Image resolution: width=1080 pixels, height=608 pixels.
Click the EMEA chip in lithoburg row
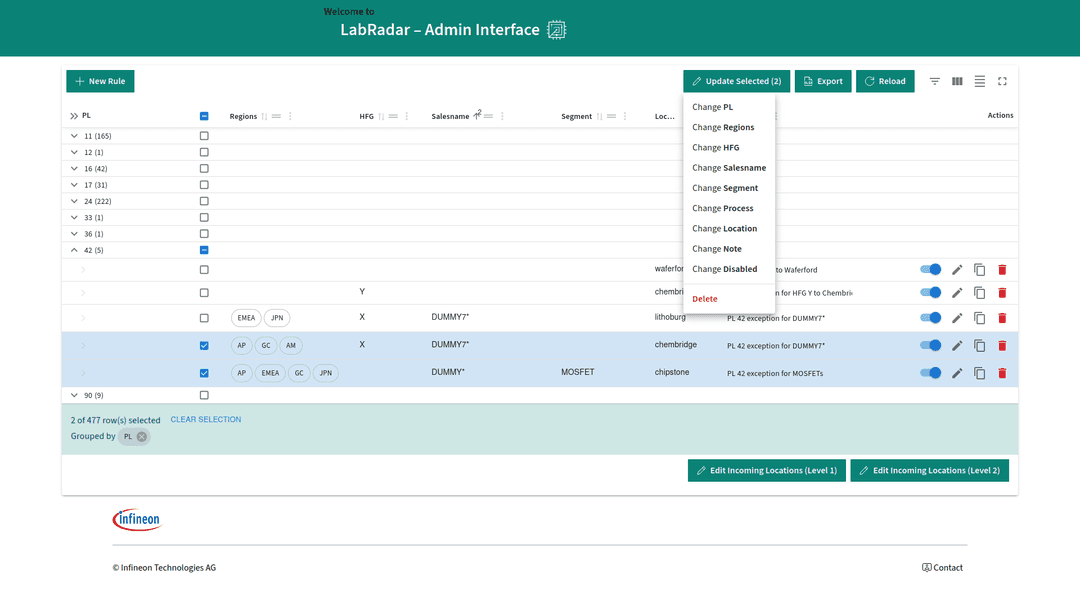(x=246, y=318)
